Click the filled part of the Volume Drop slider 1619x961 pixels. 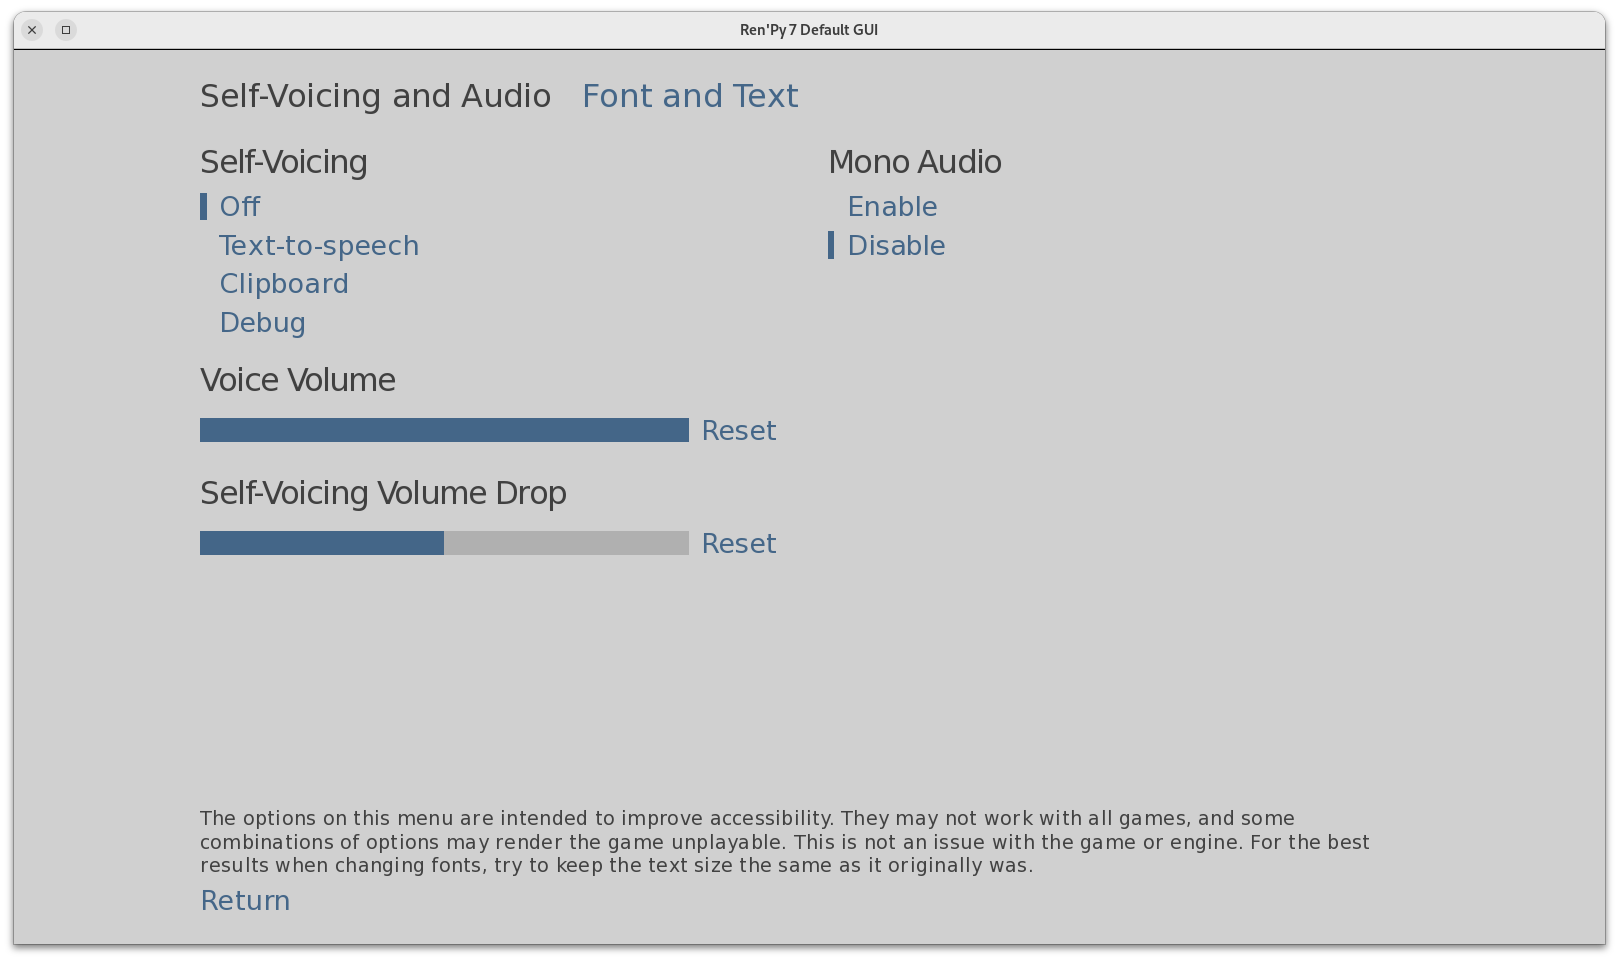tap(321, 543)
